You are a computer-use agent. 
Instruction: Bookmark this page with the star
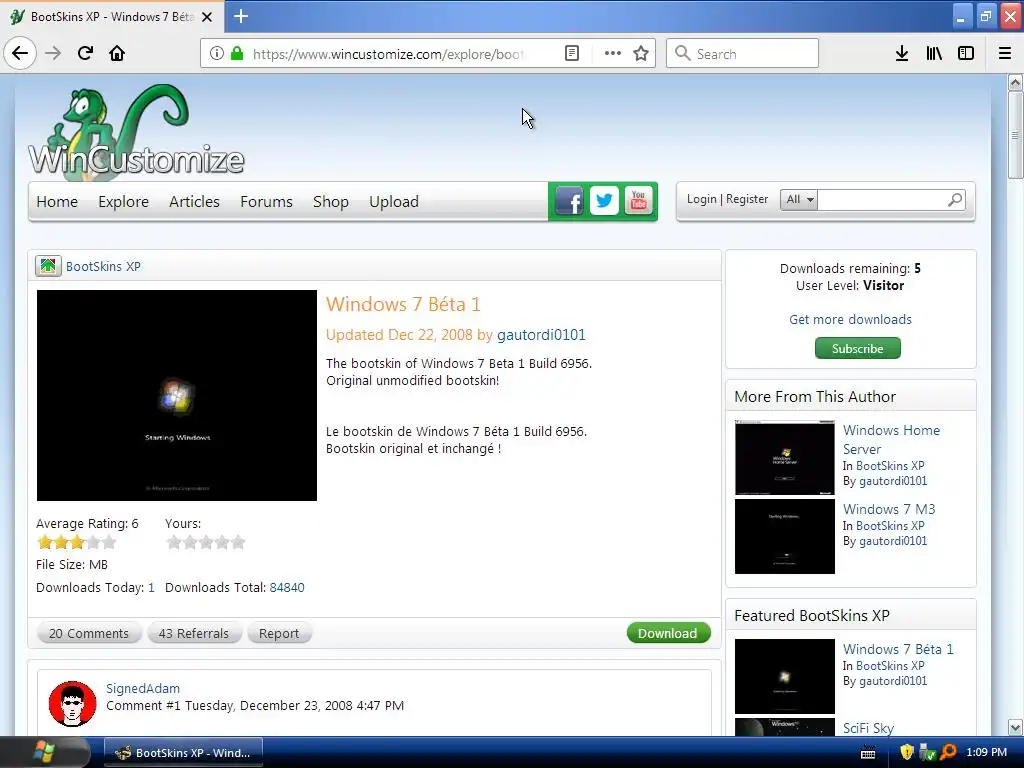(x=641, y=54)
